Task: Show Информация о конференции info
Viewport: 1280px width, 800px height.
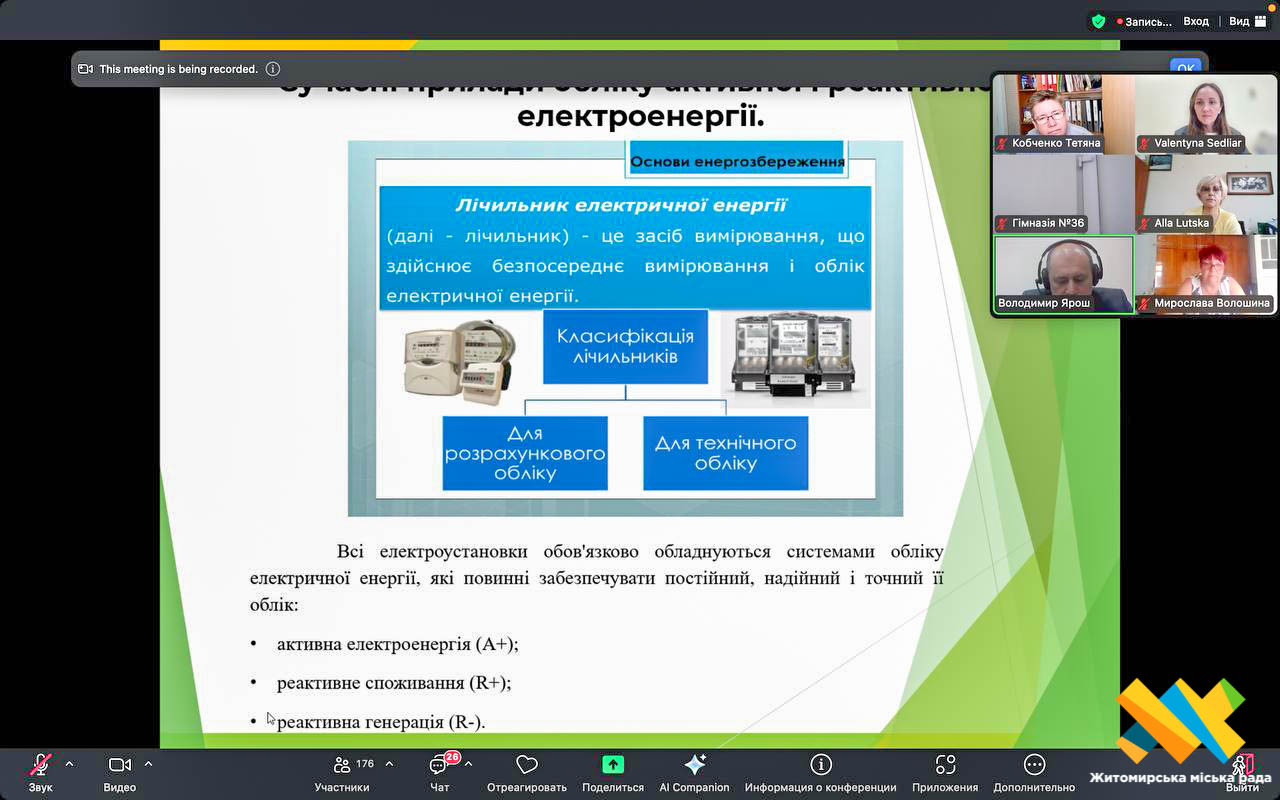Action: pyautogui.click(x=820, y=765)
